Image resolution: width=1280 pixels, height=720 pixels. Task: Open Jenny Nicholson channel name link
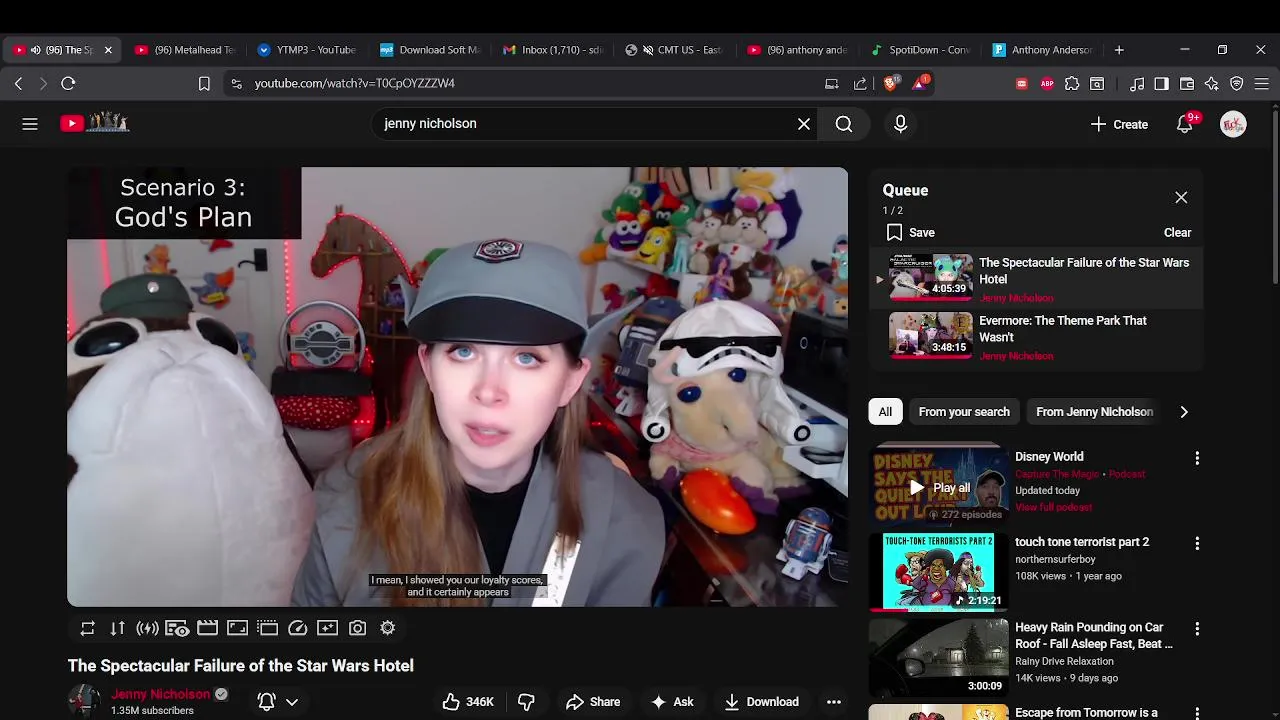point(161,694)
